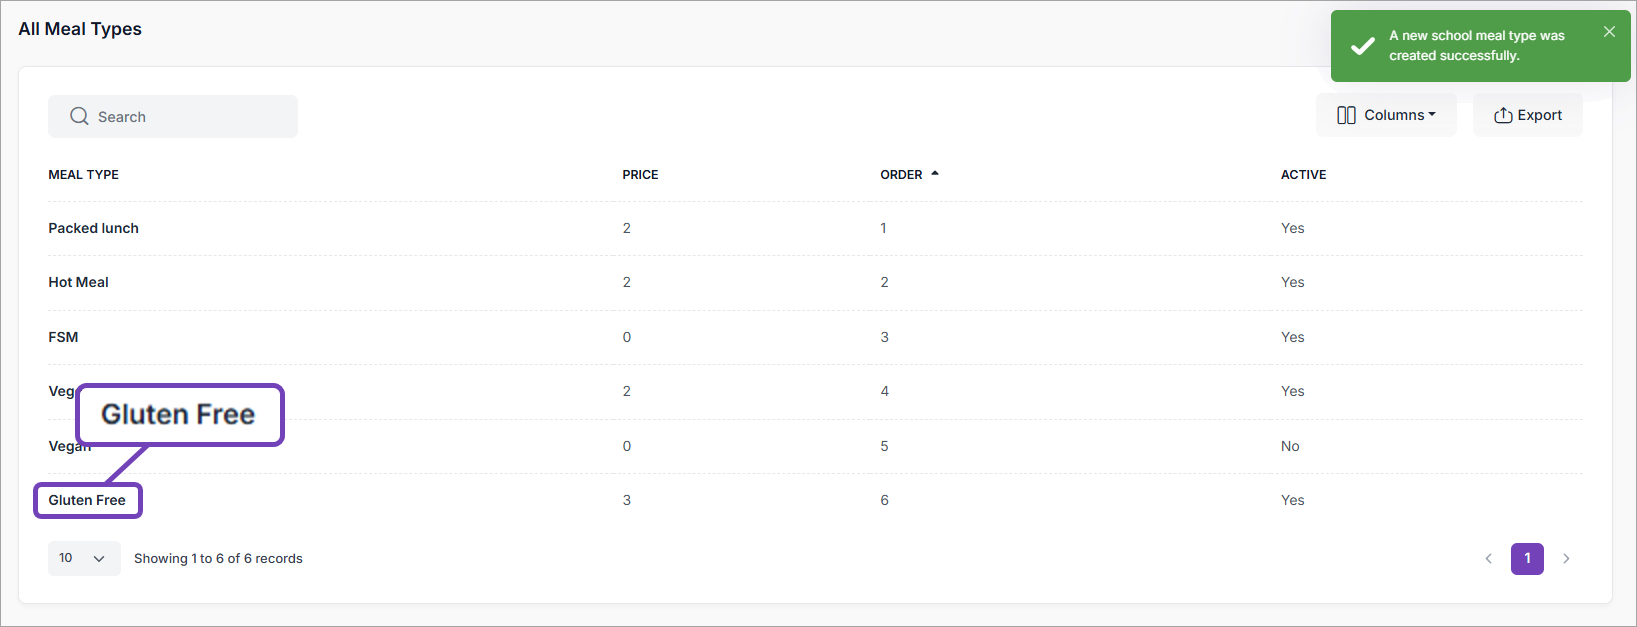Open the Packed lunch meal type
This screenshot has height=627, width=1637.
(x=94, y=228)
